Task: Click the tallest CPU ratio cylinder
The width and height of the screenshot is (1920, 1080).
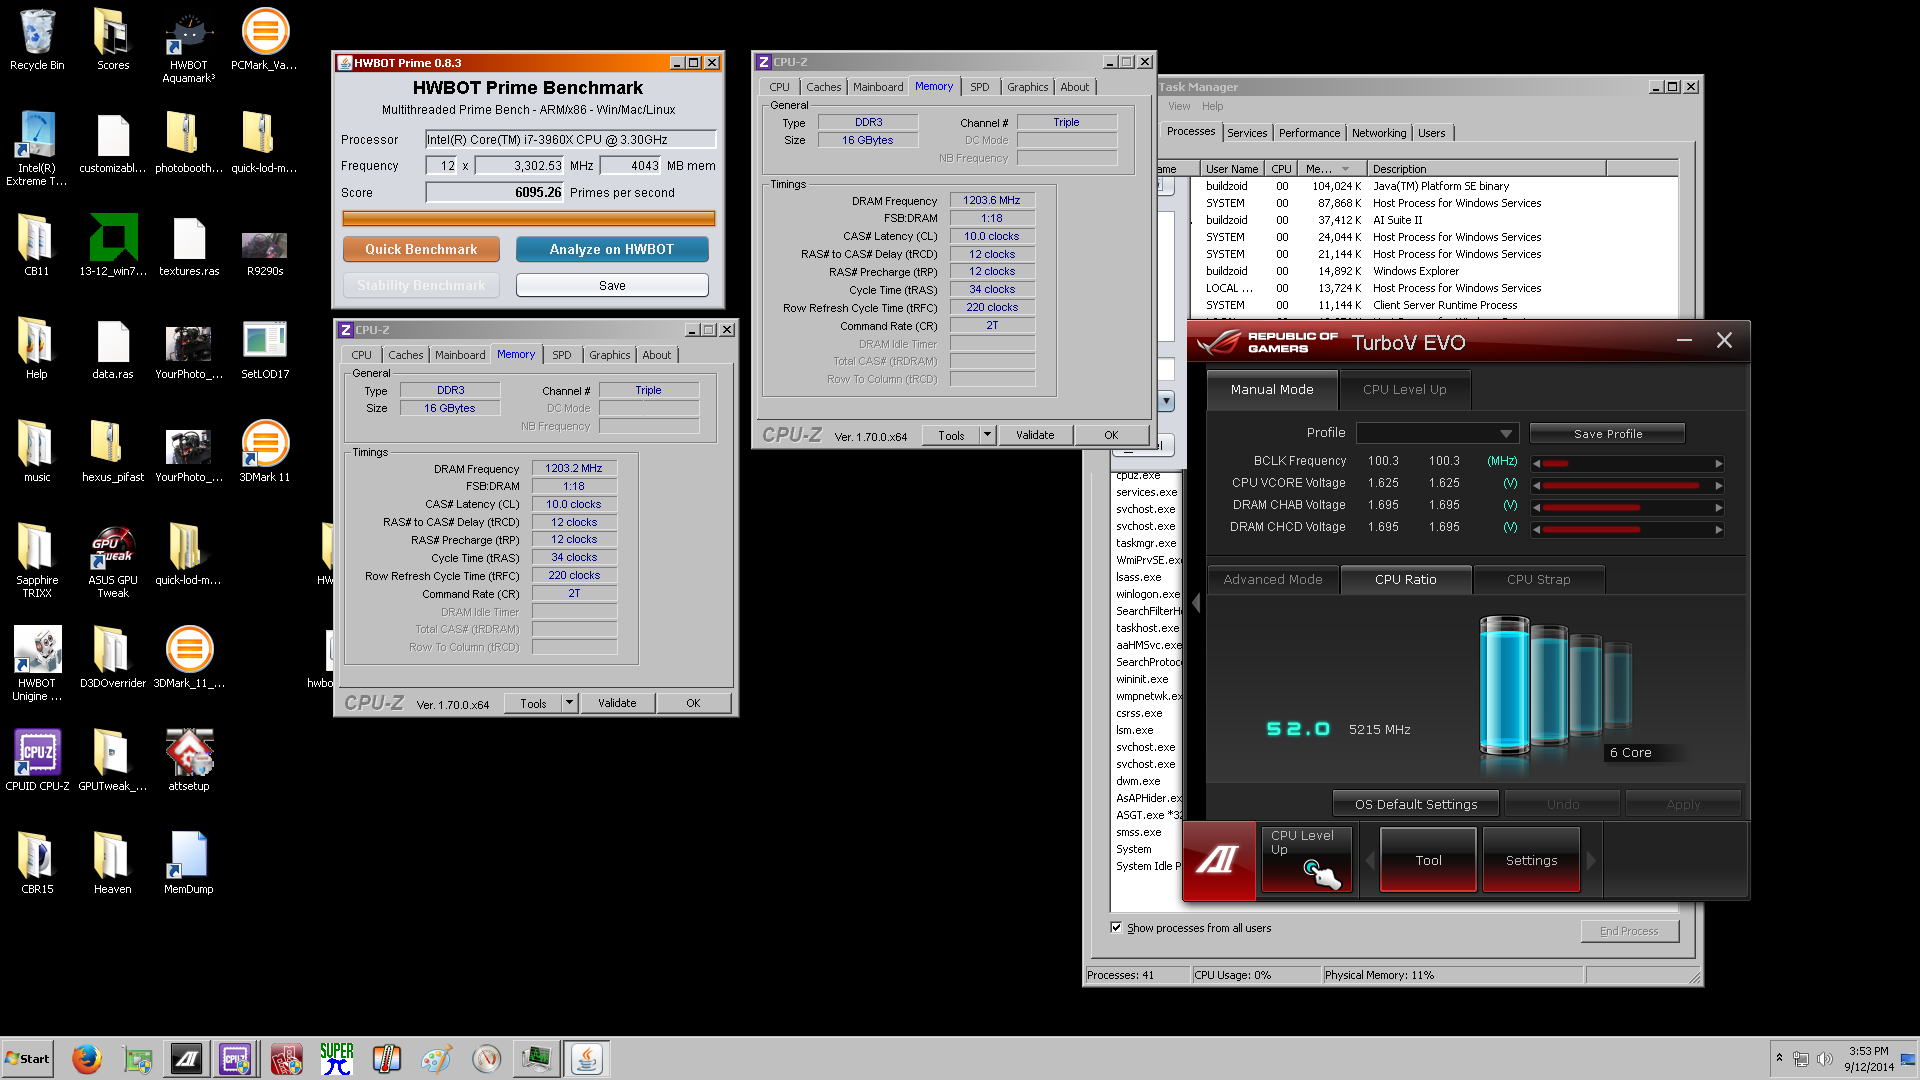Action: click(1504, 685)
